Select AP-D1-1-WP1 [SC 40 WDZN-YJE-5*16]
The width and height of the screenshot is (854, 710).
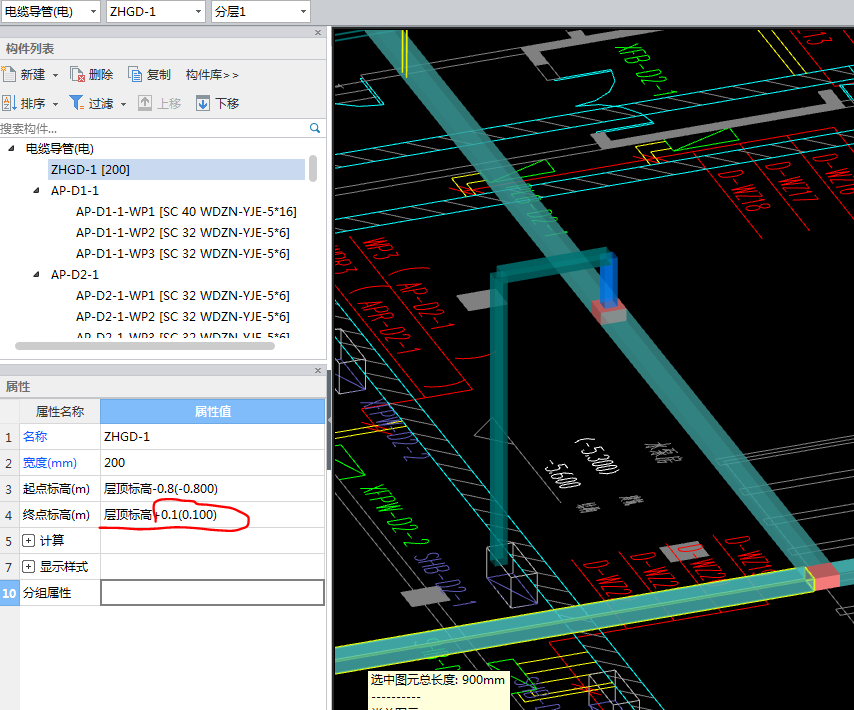[x=186, y=211]
